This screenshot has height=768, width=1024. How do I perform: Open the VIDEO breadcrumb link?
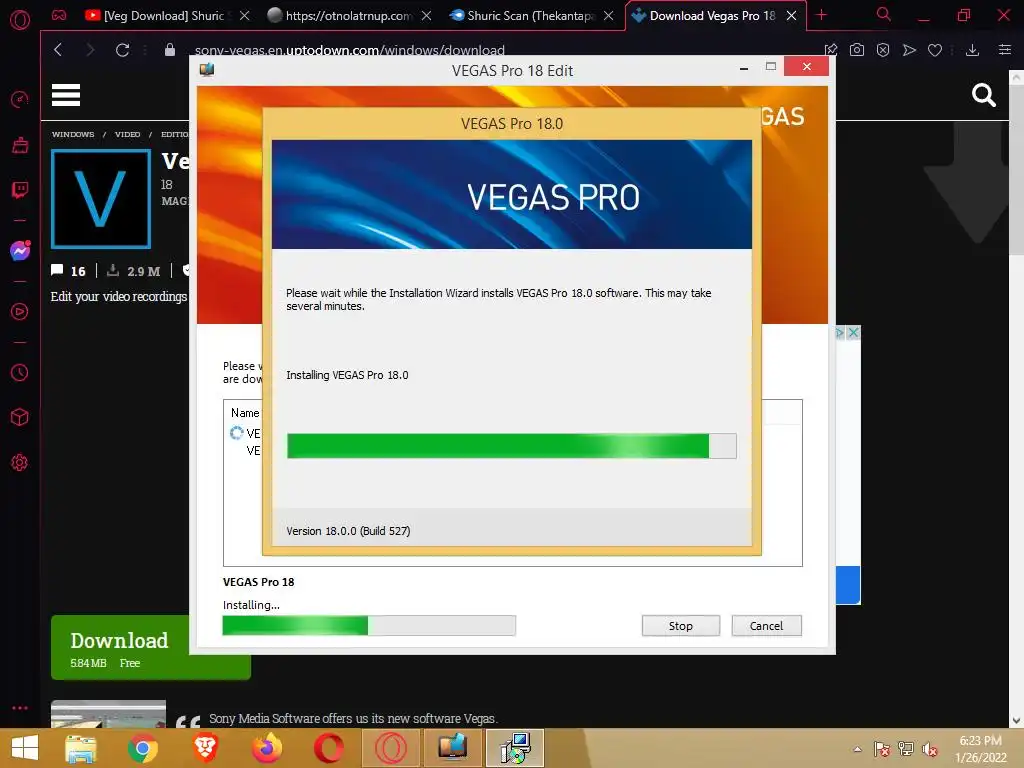127,135
